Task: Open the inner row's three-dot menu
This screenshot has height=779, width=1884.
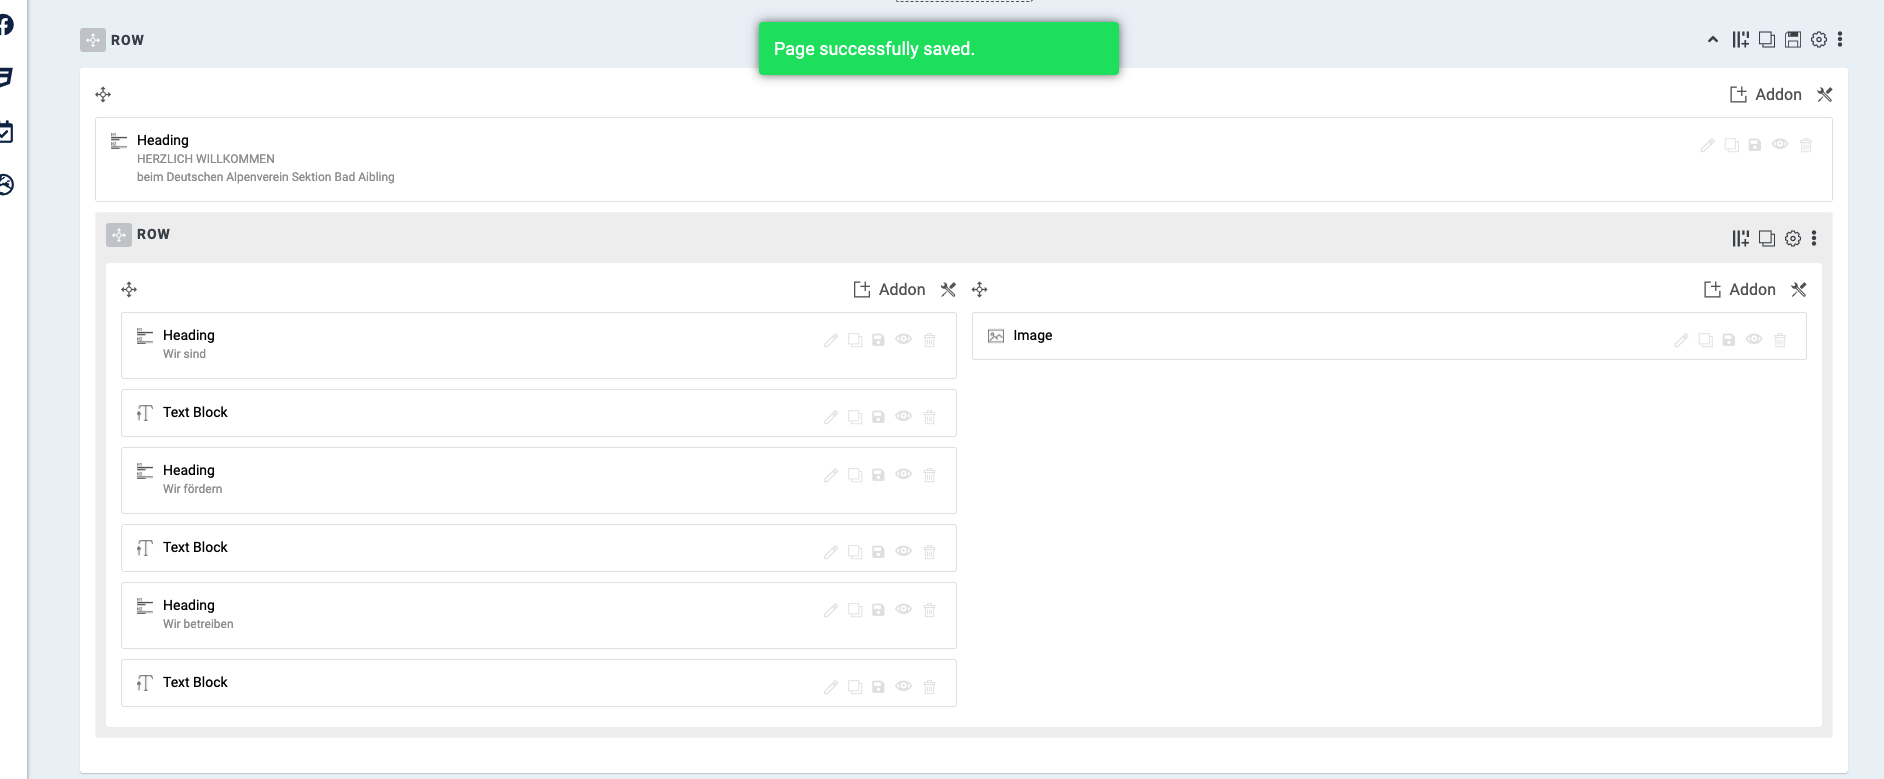Action: (x=1814, y=239)
